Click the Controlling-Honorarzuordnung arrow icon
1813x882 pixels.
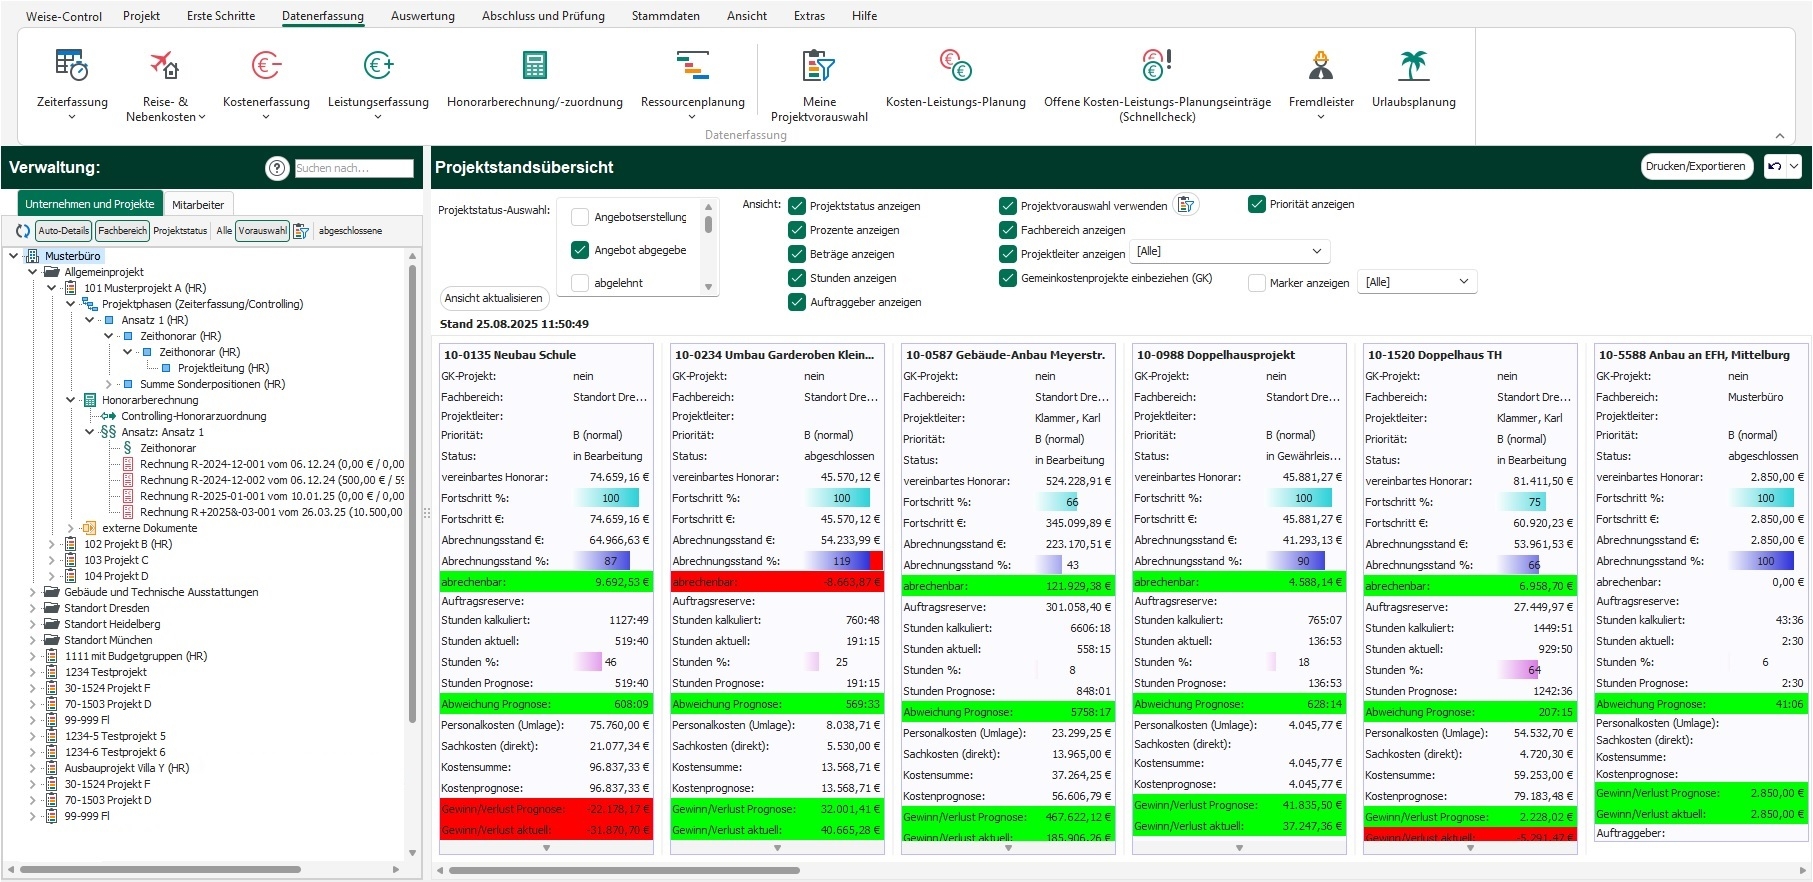coord(108,416)
